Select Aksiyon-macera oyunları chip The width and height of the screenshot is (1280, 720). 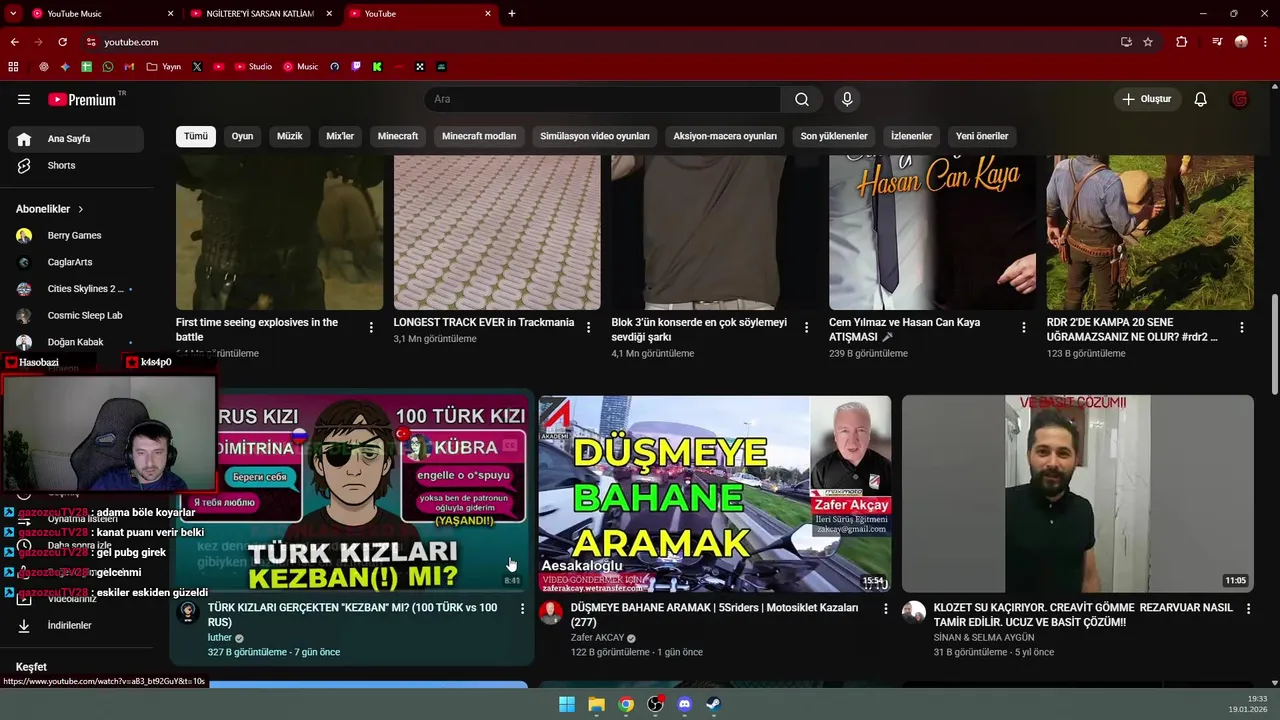[x=725, y=136]
